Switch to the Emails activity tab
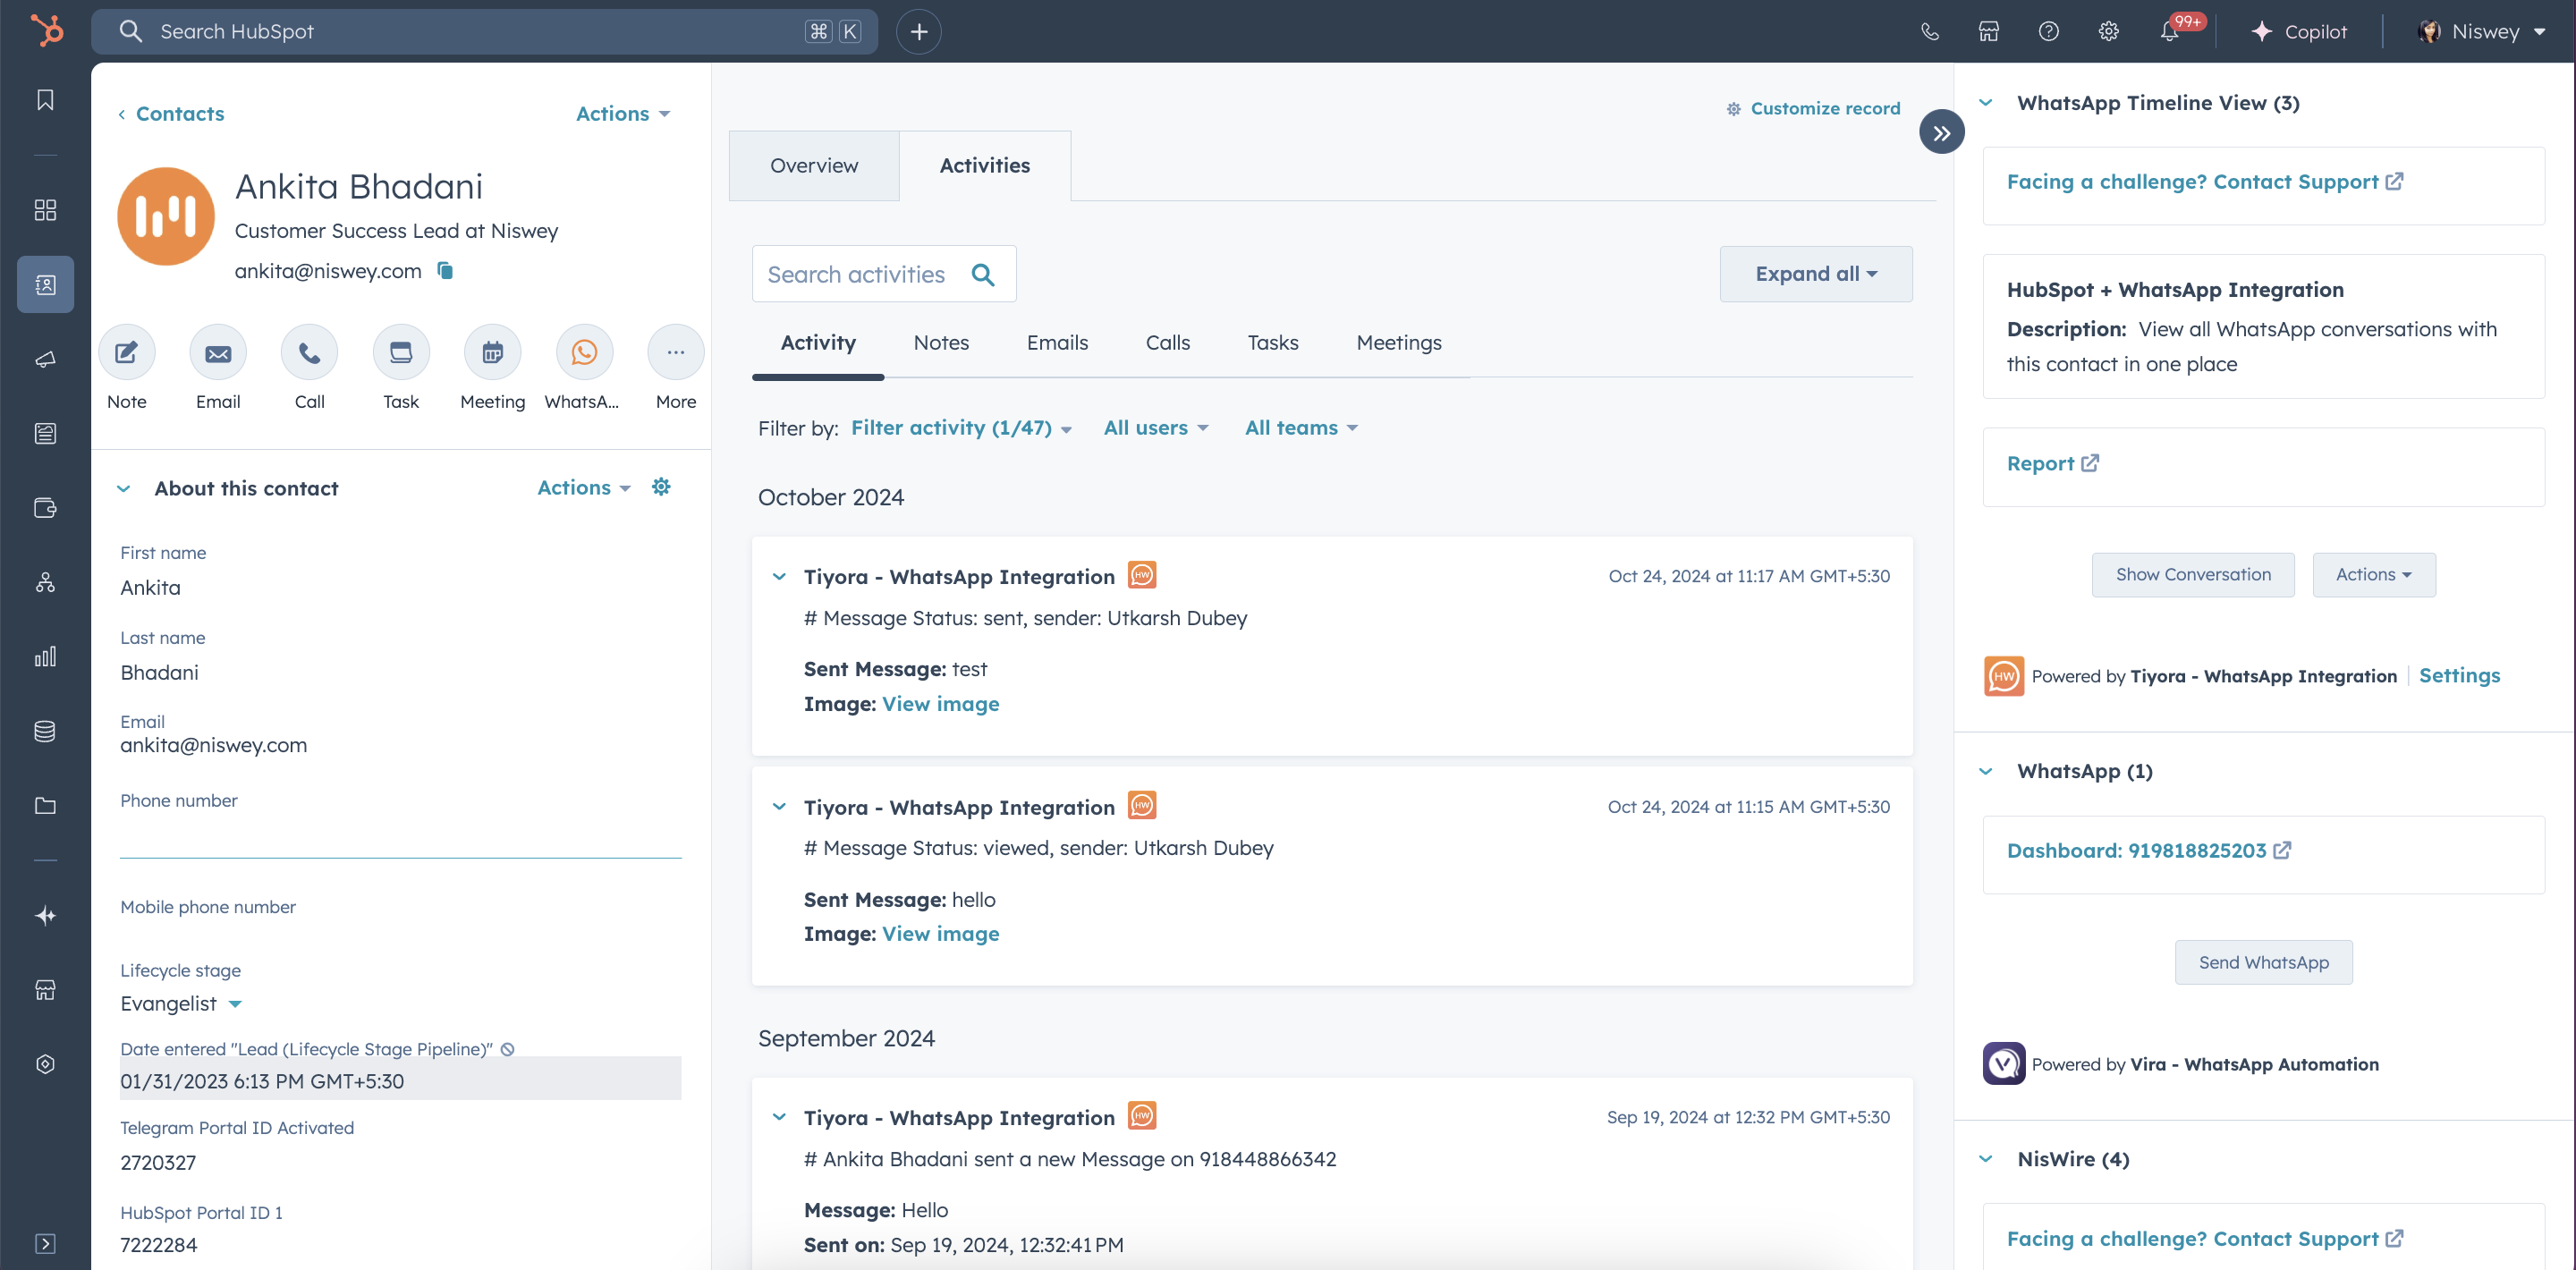The width and height of the screenshot is (2576, 1270). click(1057, 343)
